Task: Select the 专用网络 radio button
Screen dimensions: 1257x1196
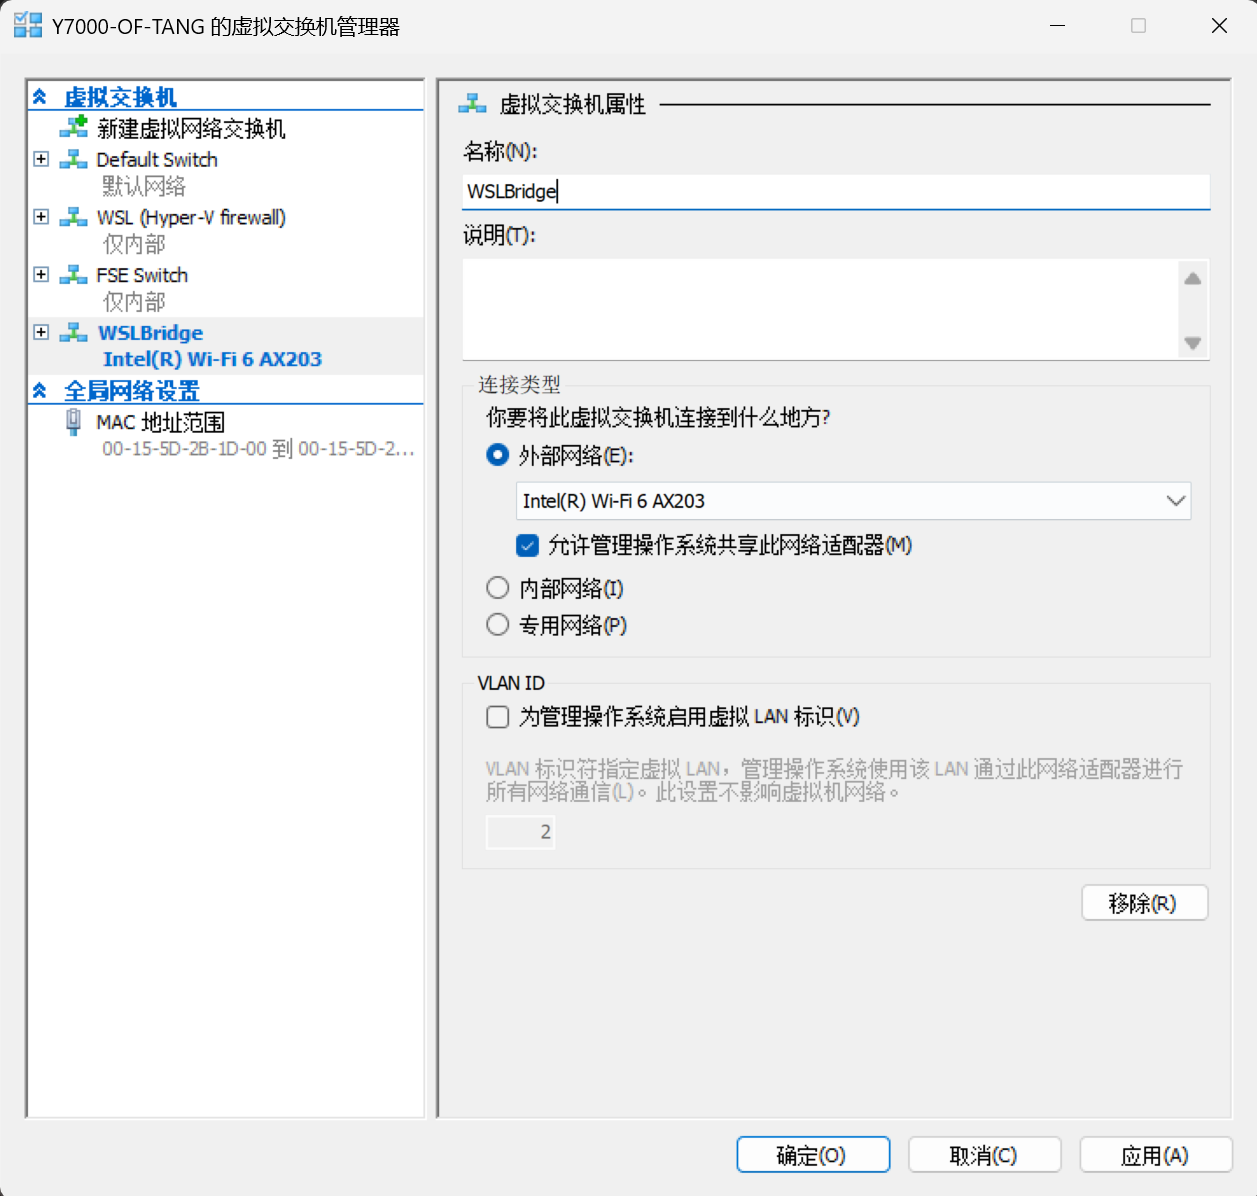Action: (497, 625)
